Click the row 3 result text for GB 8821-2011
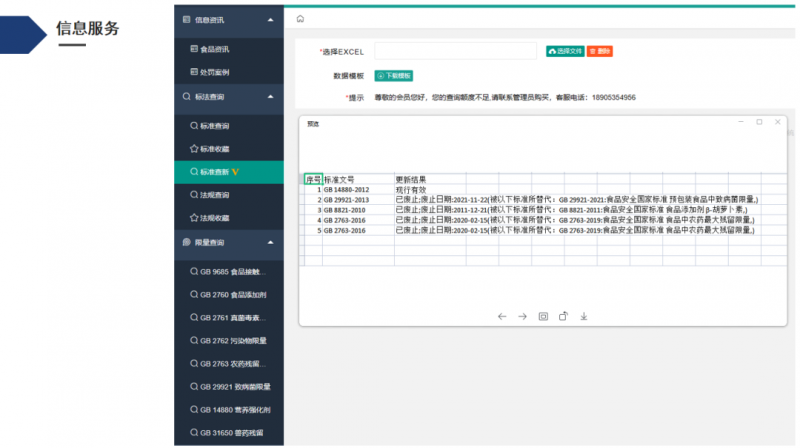 571,210
